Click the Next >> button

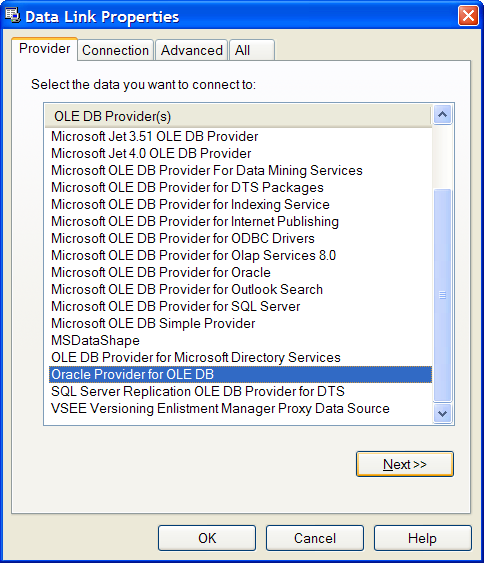[x=405, y=464]
